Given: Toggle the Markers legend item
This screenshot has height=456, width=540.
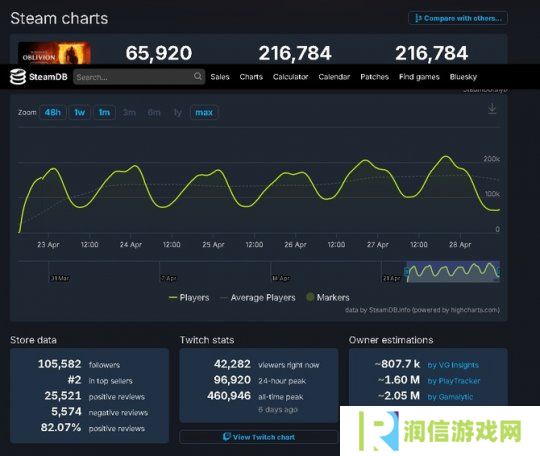Looking at the screenshot, I should 328,297.
